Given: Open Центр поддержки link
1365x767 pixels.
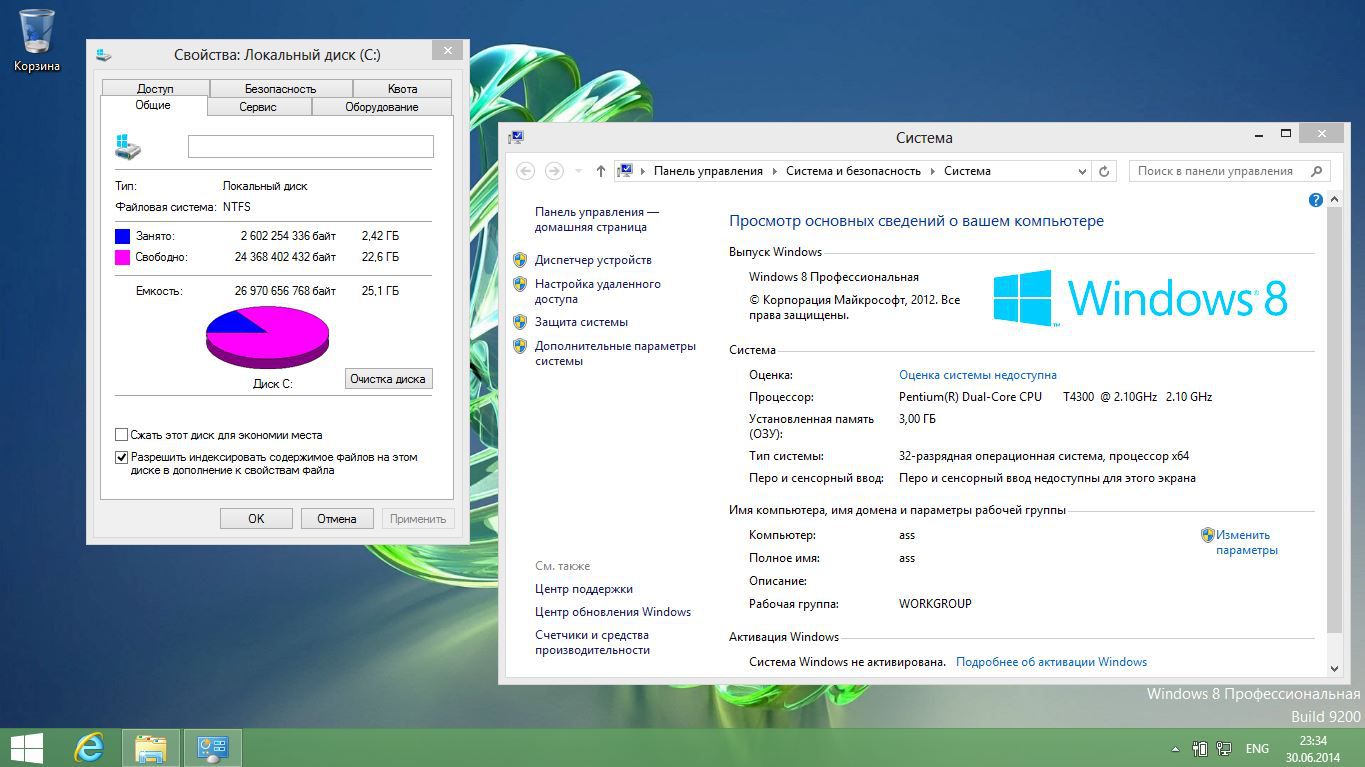Looking at the screenshot, I should [x=584, y=589].
